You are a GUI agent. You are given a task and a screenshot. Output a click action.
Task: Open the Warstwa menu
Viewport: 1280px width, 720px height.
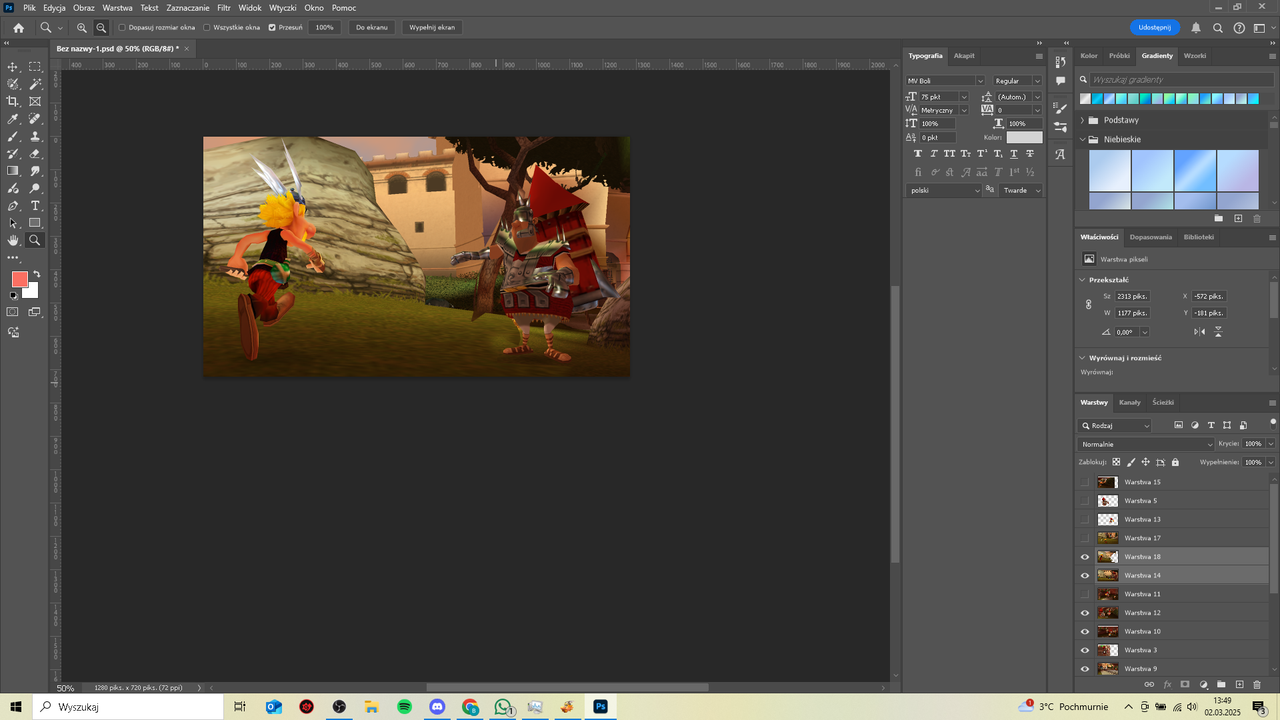117,7
